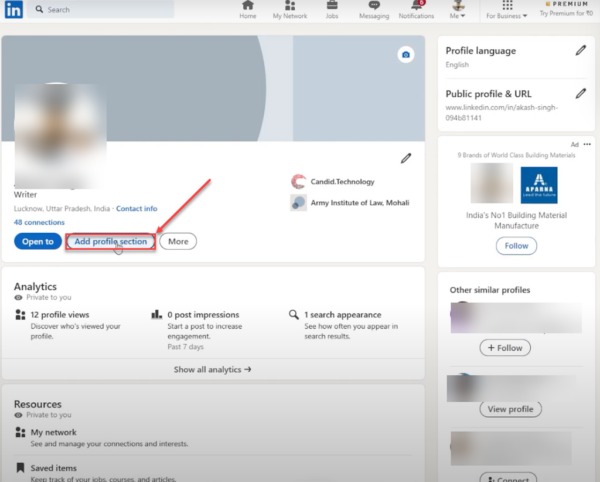
Task: Click the Open to button
Action: click(x=36, y=241)
